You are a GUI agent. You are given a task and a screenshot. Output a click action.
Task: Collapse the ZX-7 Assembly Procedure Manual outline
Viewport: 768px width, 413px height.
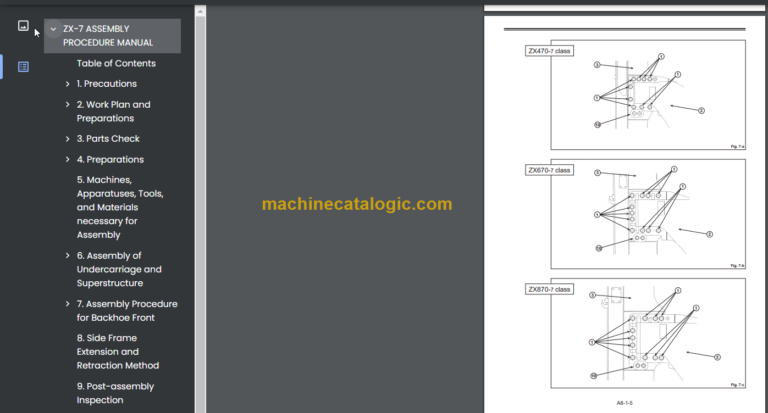coord(53,29)
